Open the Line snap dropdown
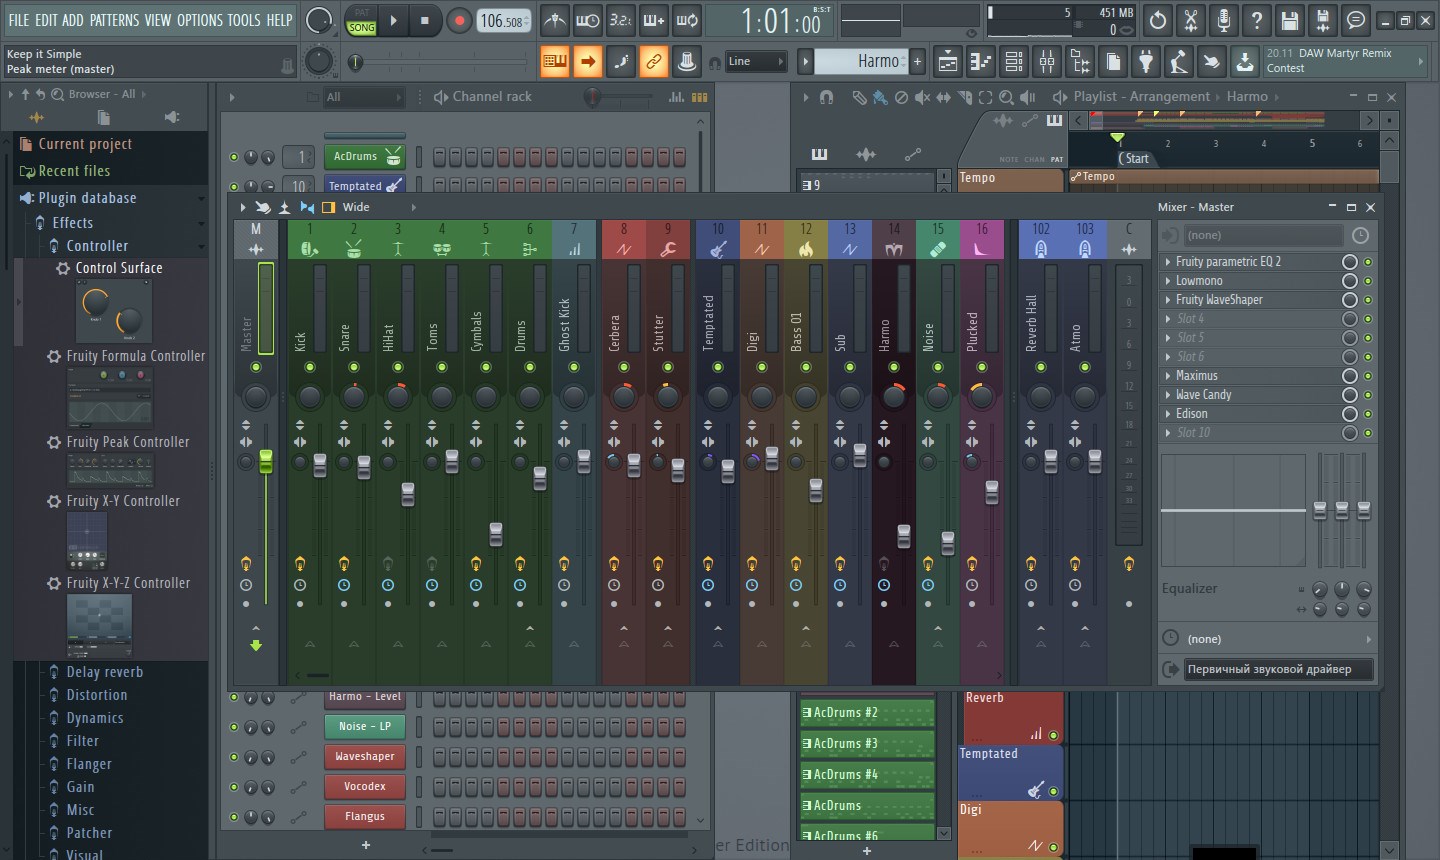Viewport: 1440px width, 860px height. (756, 62)
